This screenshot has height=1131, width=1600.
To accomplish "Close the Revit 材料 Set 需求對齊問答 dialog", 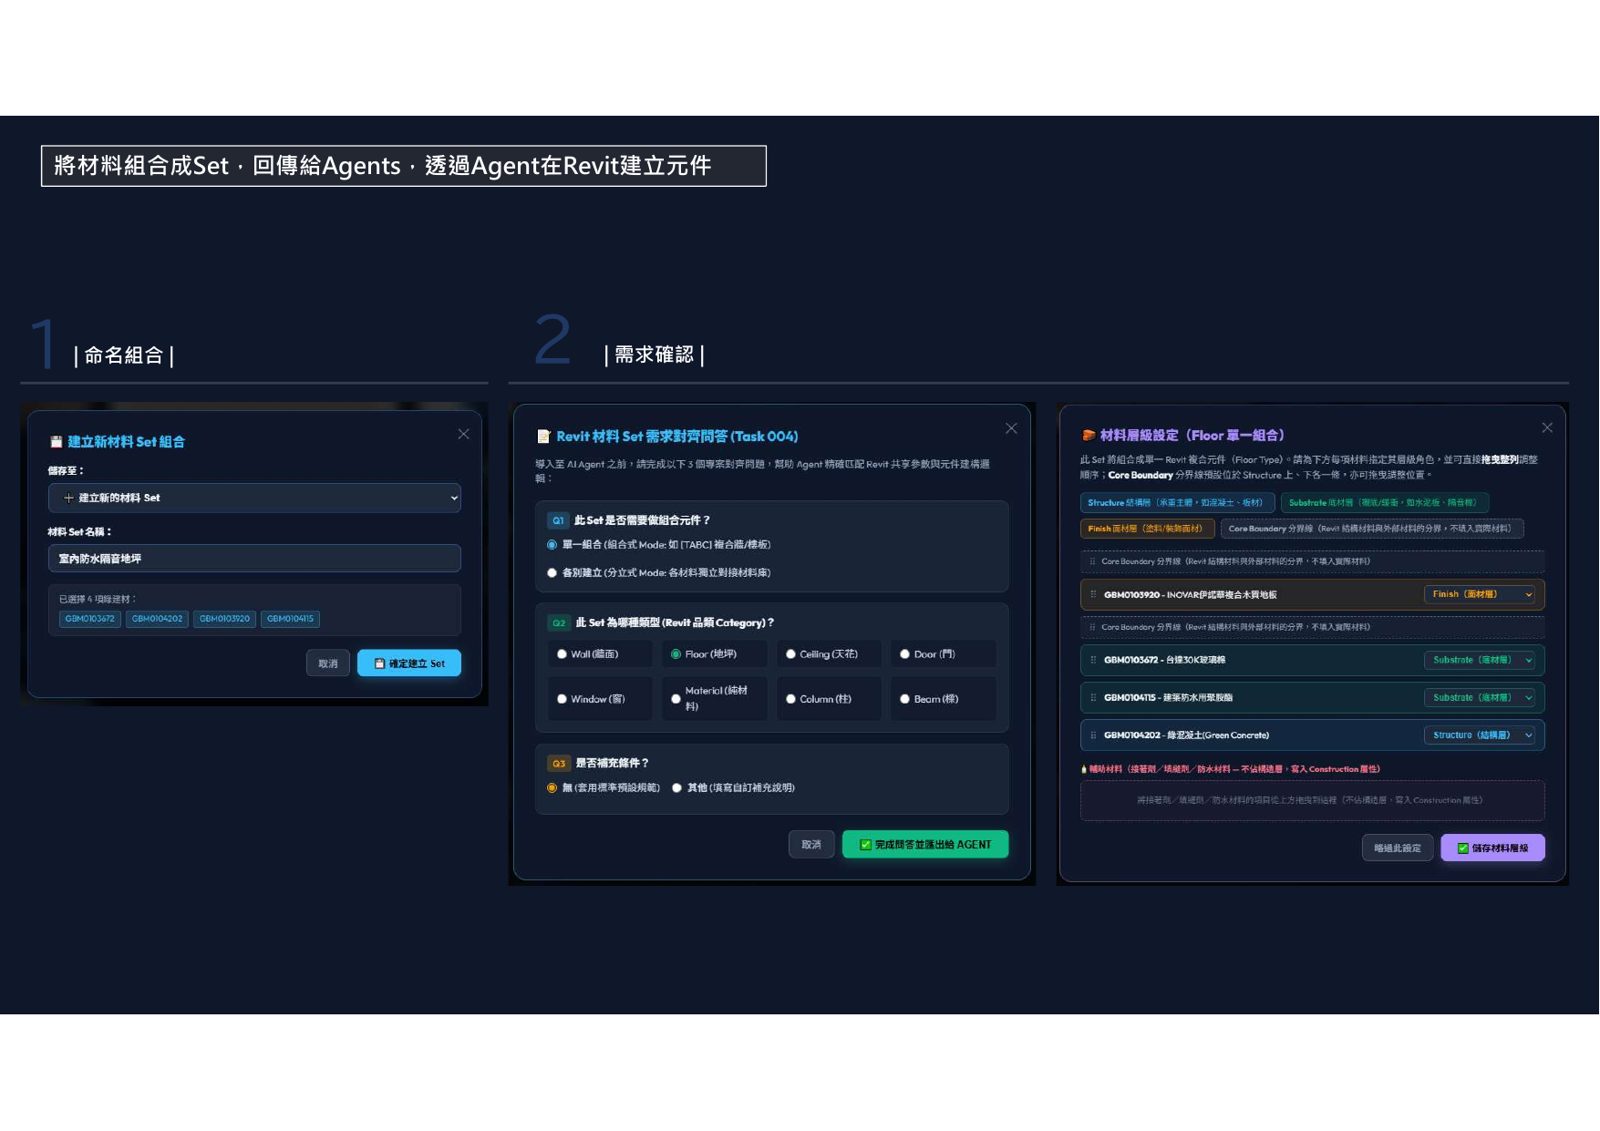I will pyautogui.click(x=1011, y=428).
